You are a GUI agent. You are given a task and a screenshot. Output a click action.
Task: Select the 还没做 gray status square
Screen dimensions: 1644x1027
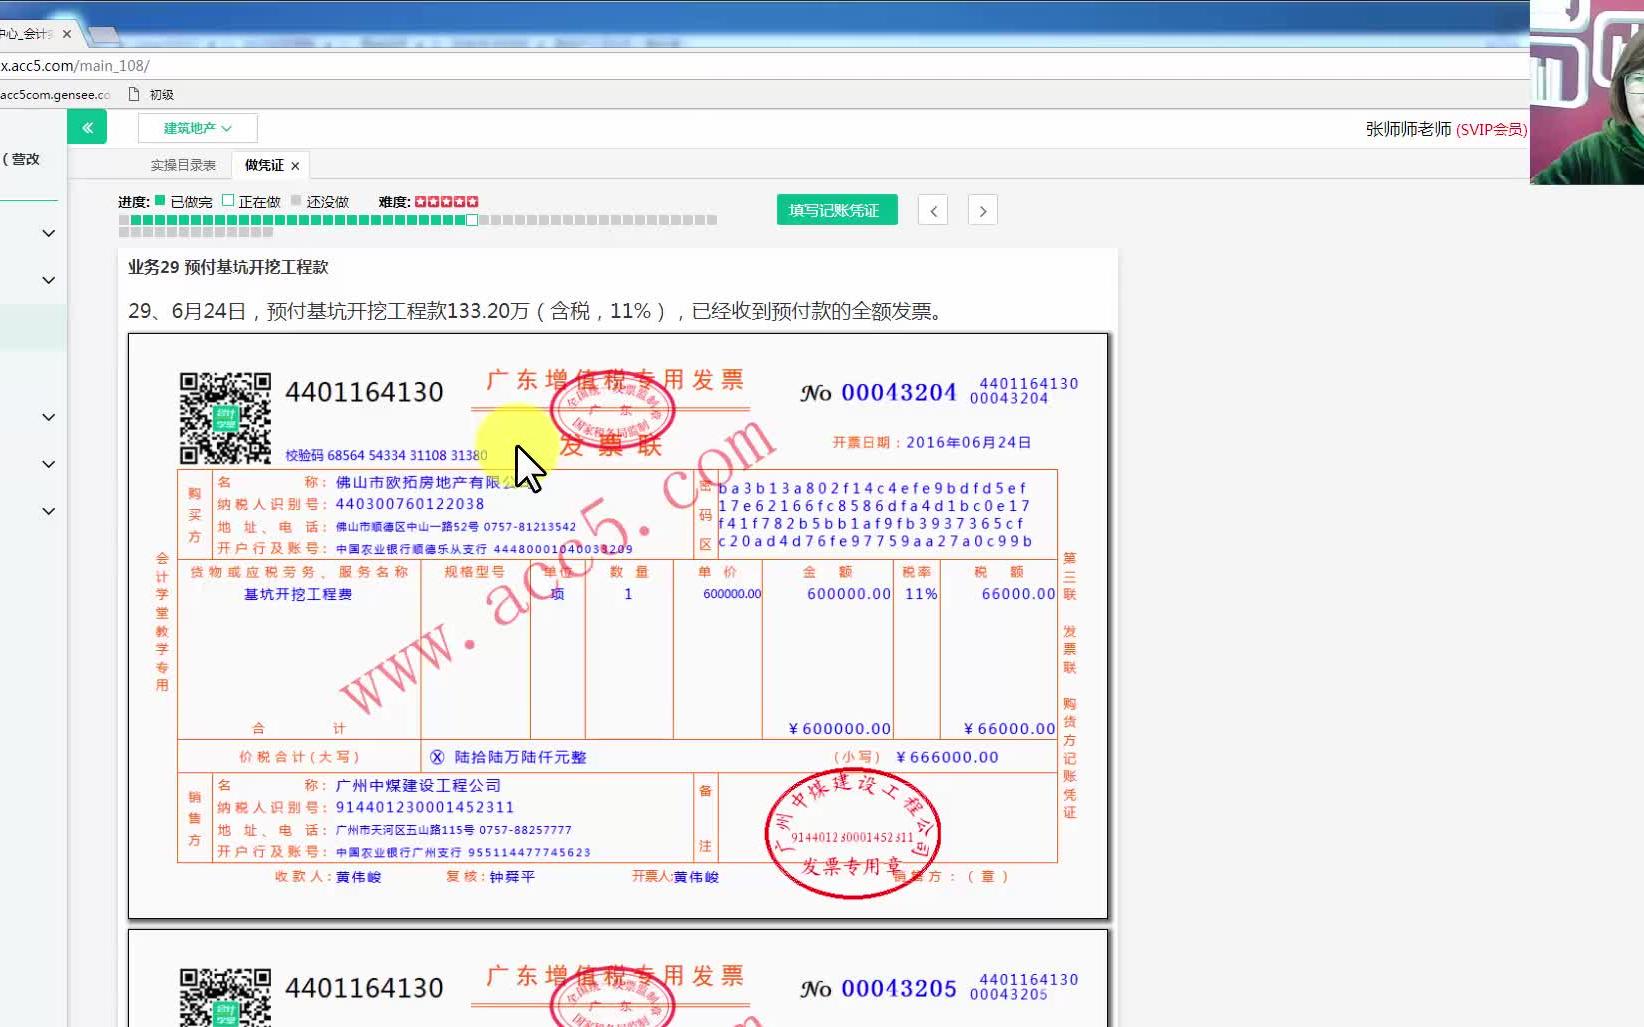[x=296, y=200]
